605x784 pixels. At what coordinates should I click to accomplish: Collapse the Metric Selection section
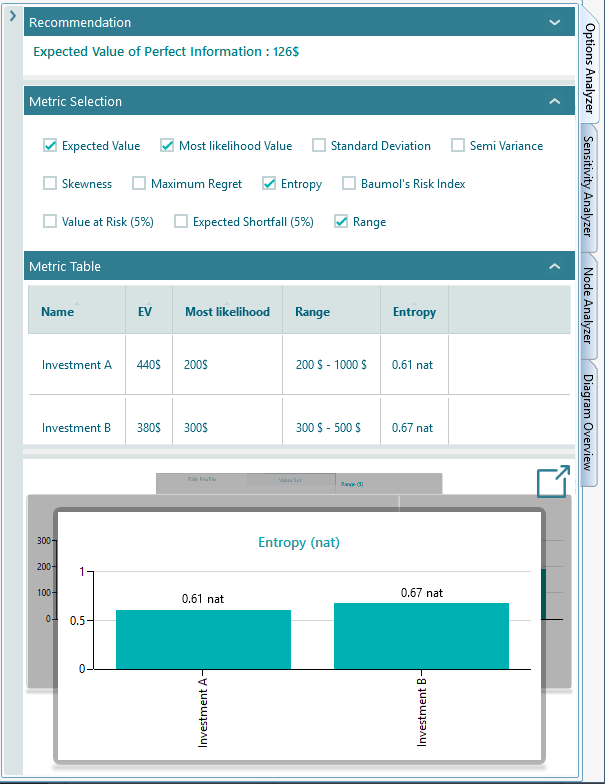tap(555, 101)
